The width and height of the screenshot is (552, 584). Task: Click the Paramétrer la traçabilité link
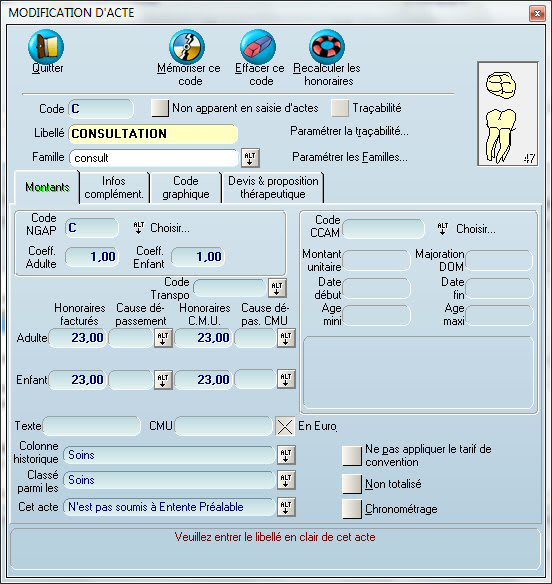[349, 131]
